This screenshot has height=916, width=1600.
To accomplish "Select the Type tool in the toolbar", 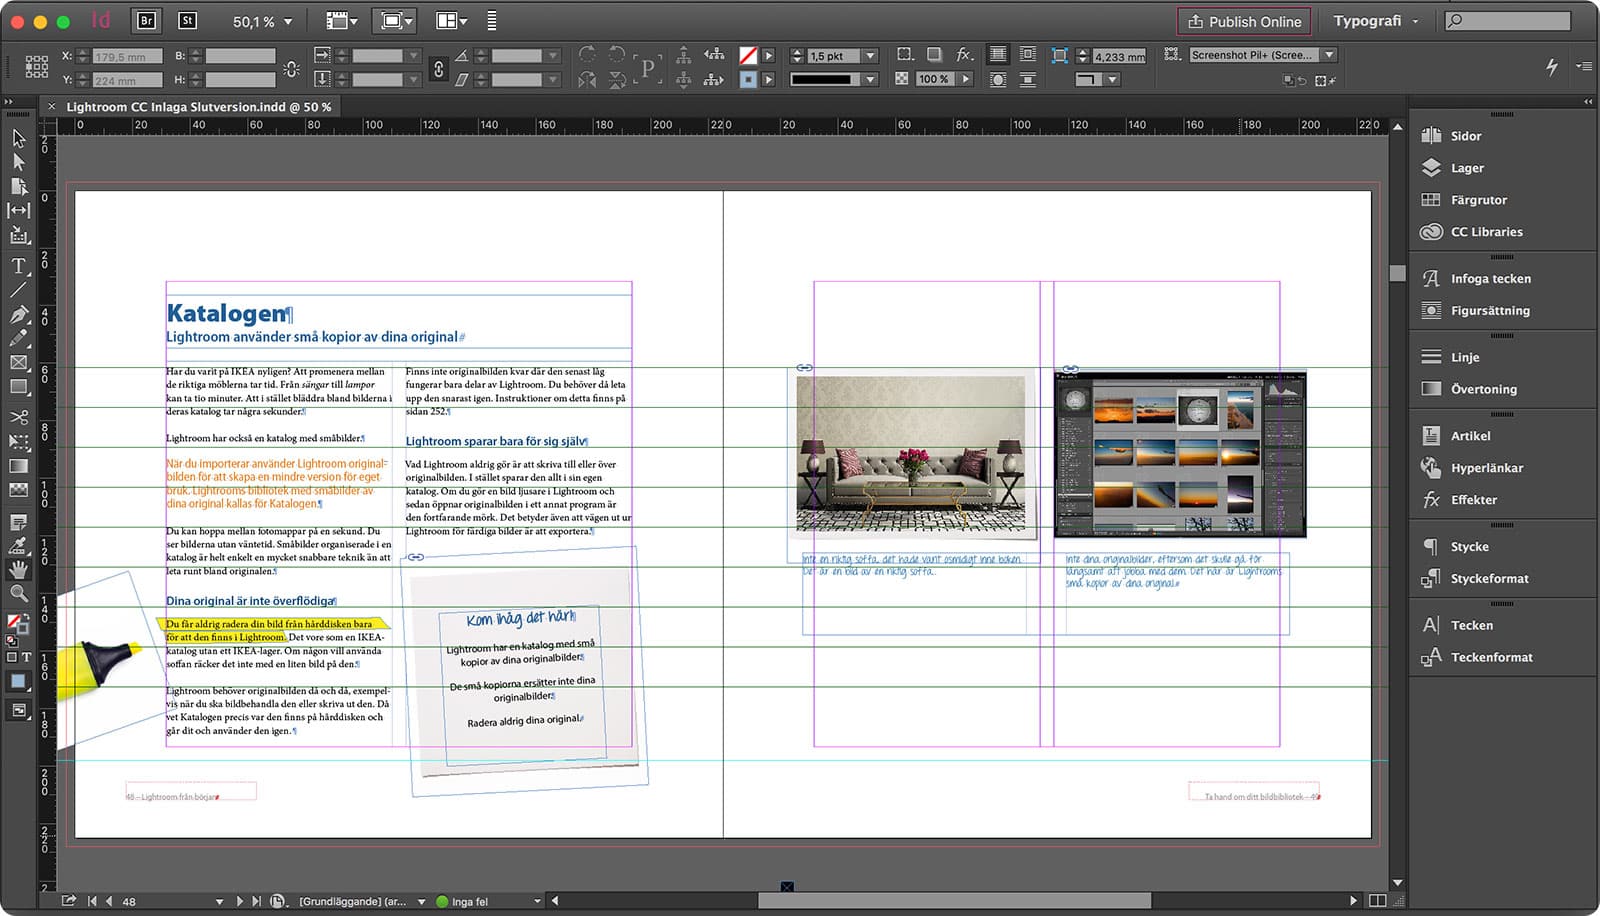I will coord(18,264).
